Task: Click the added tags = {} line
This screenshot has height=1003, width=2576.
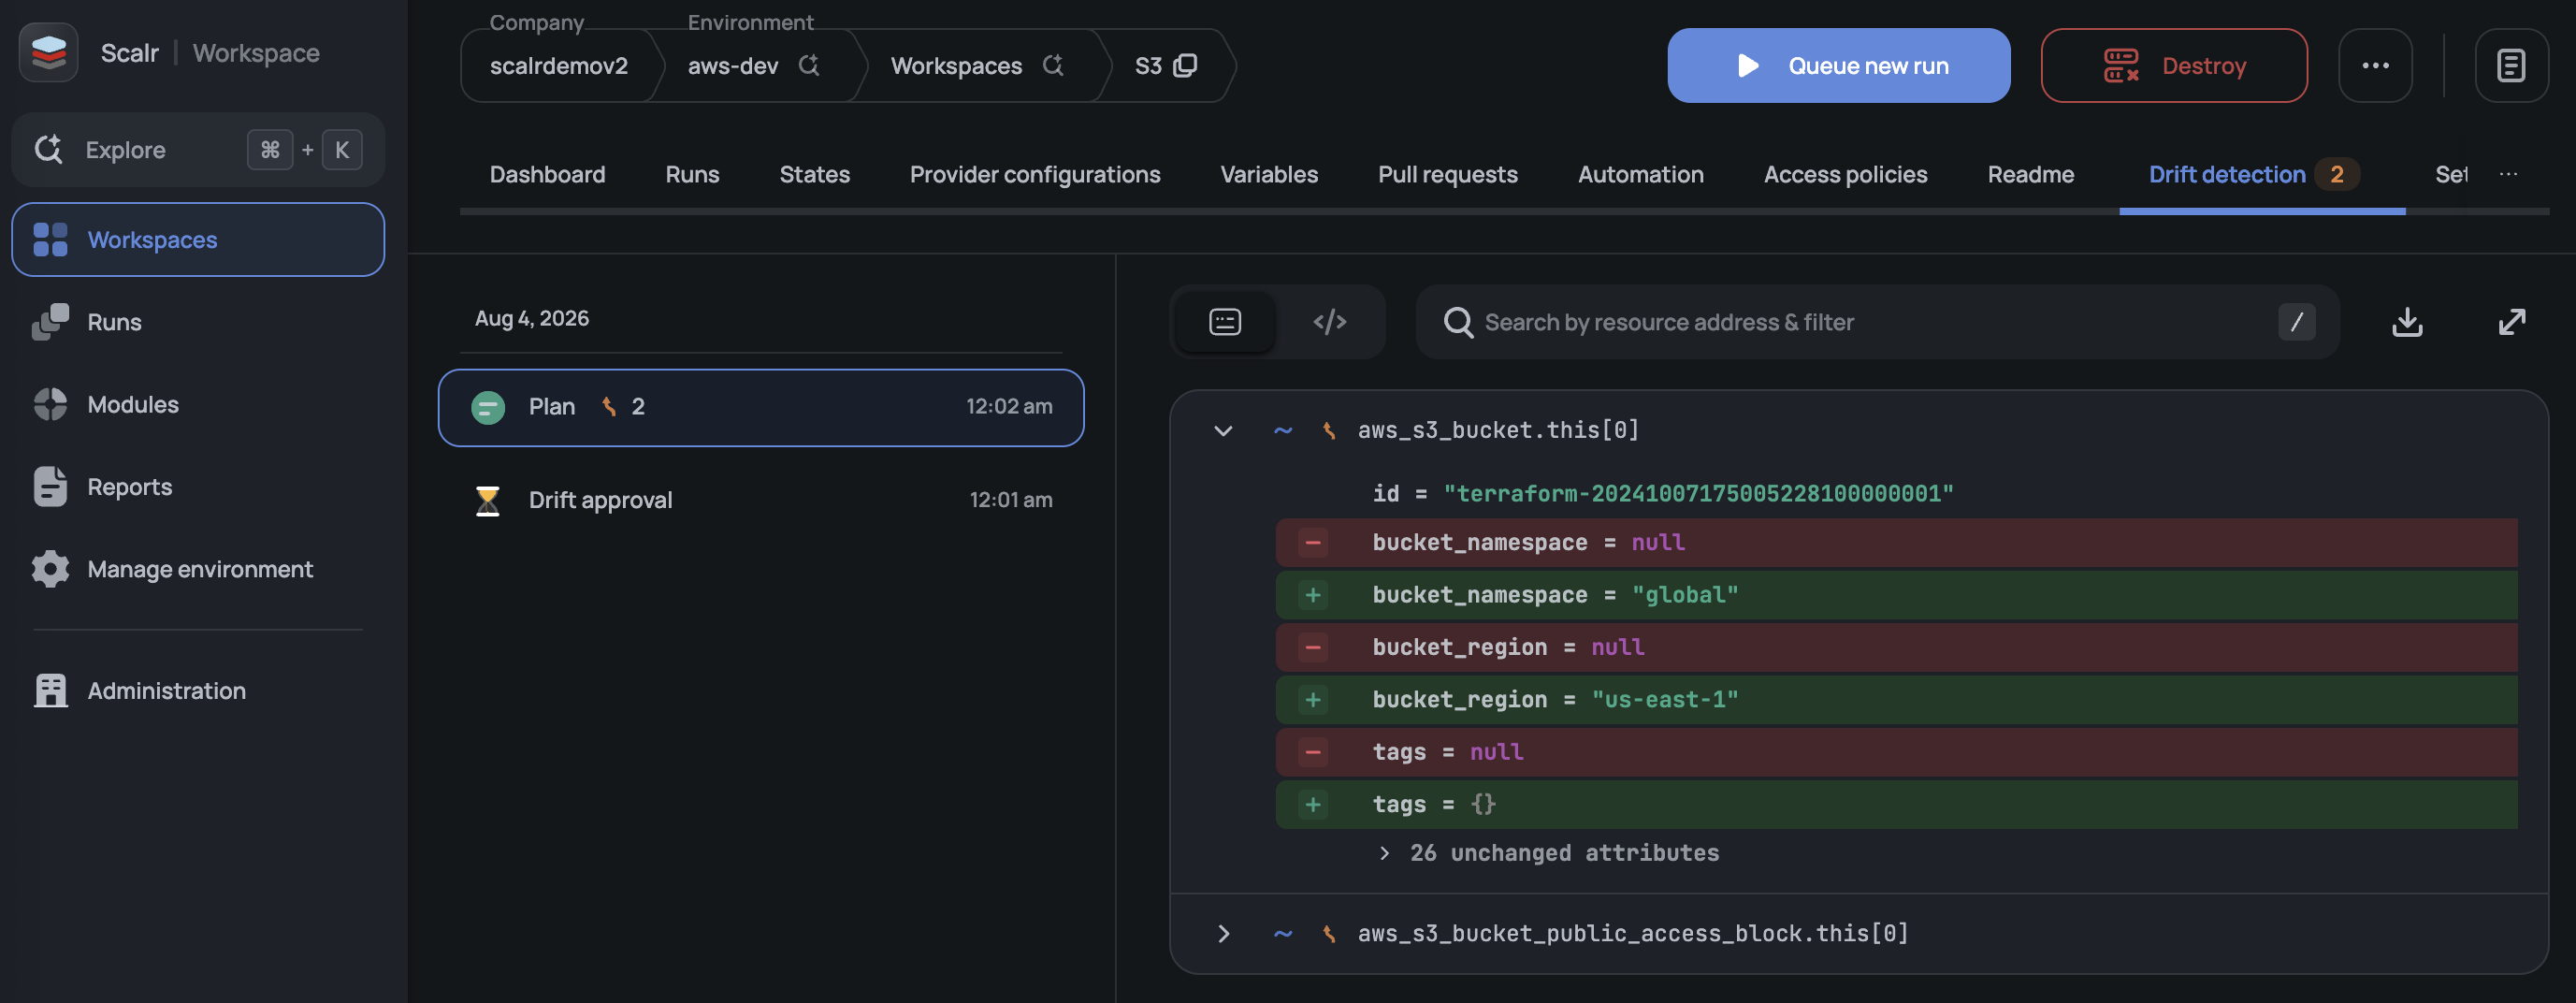Action: pyautogui.click(x=1896, y=805)
